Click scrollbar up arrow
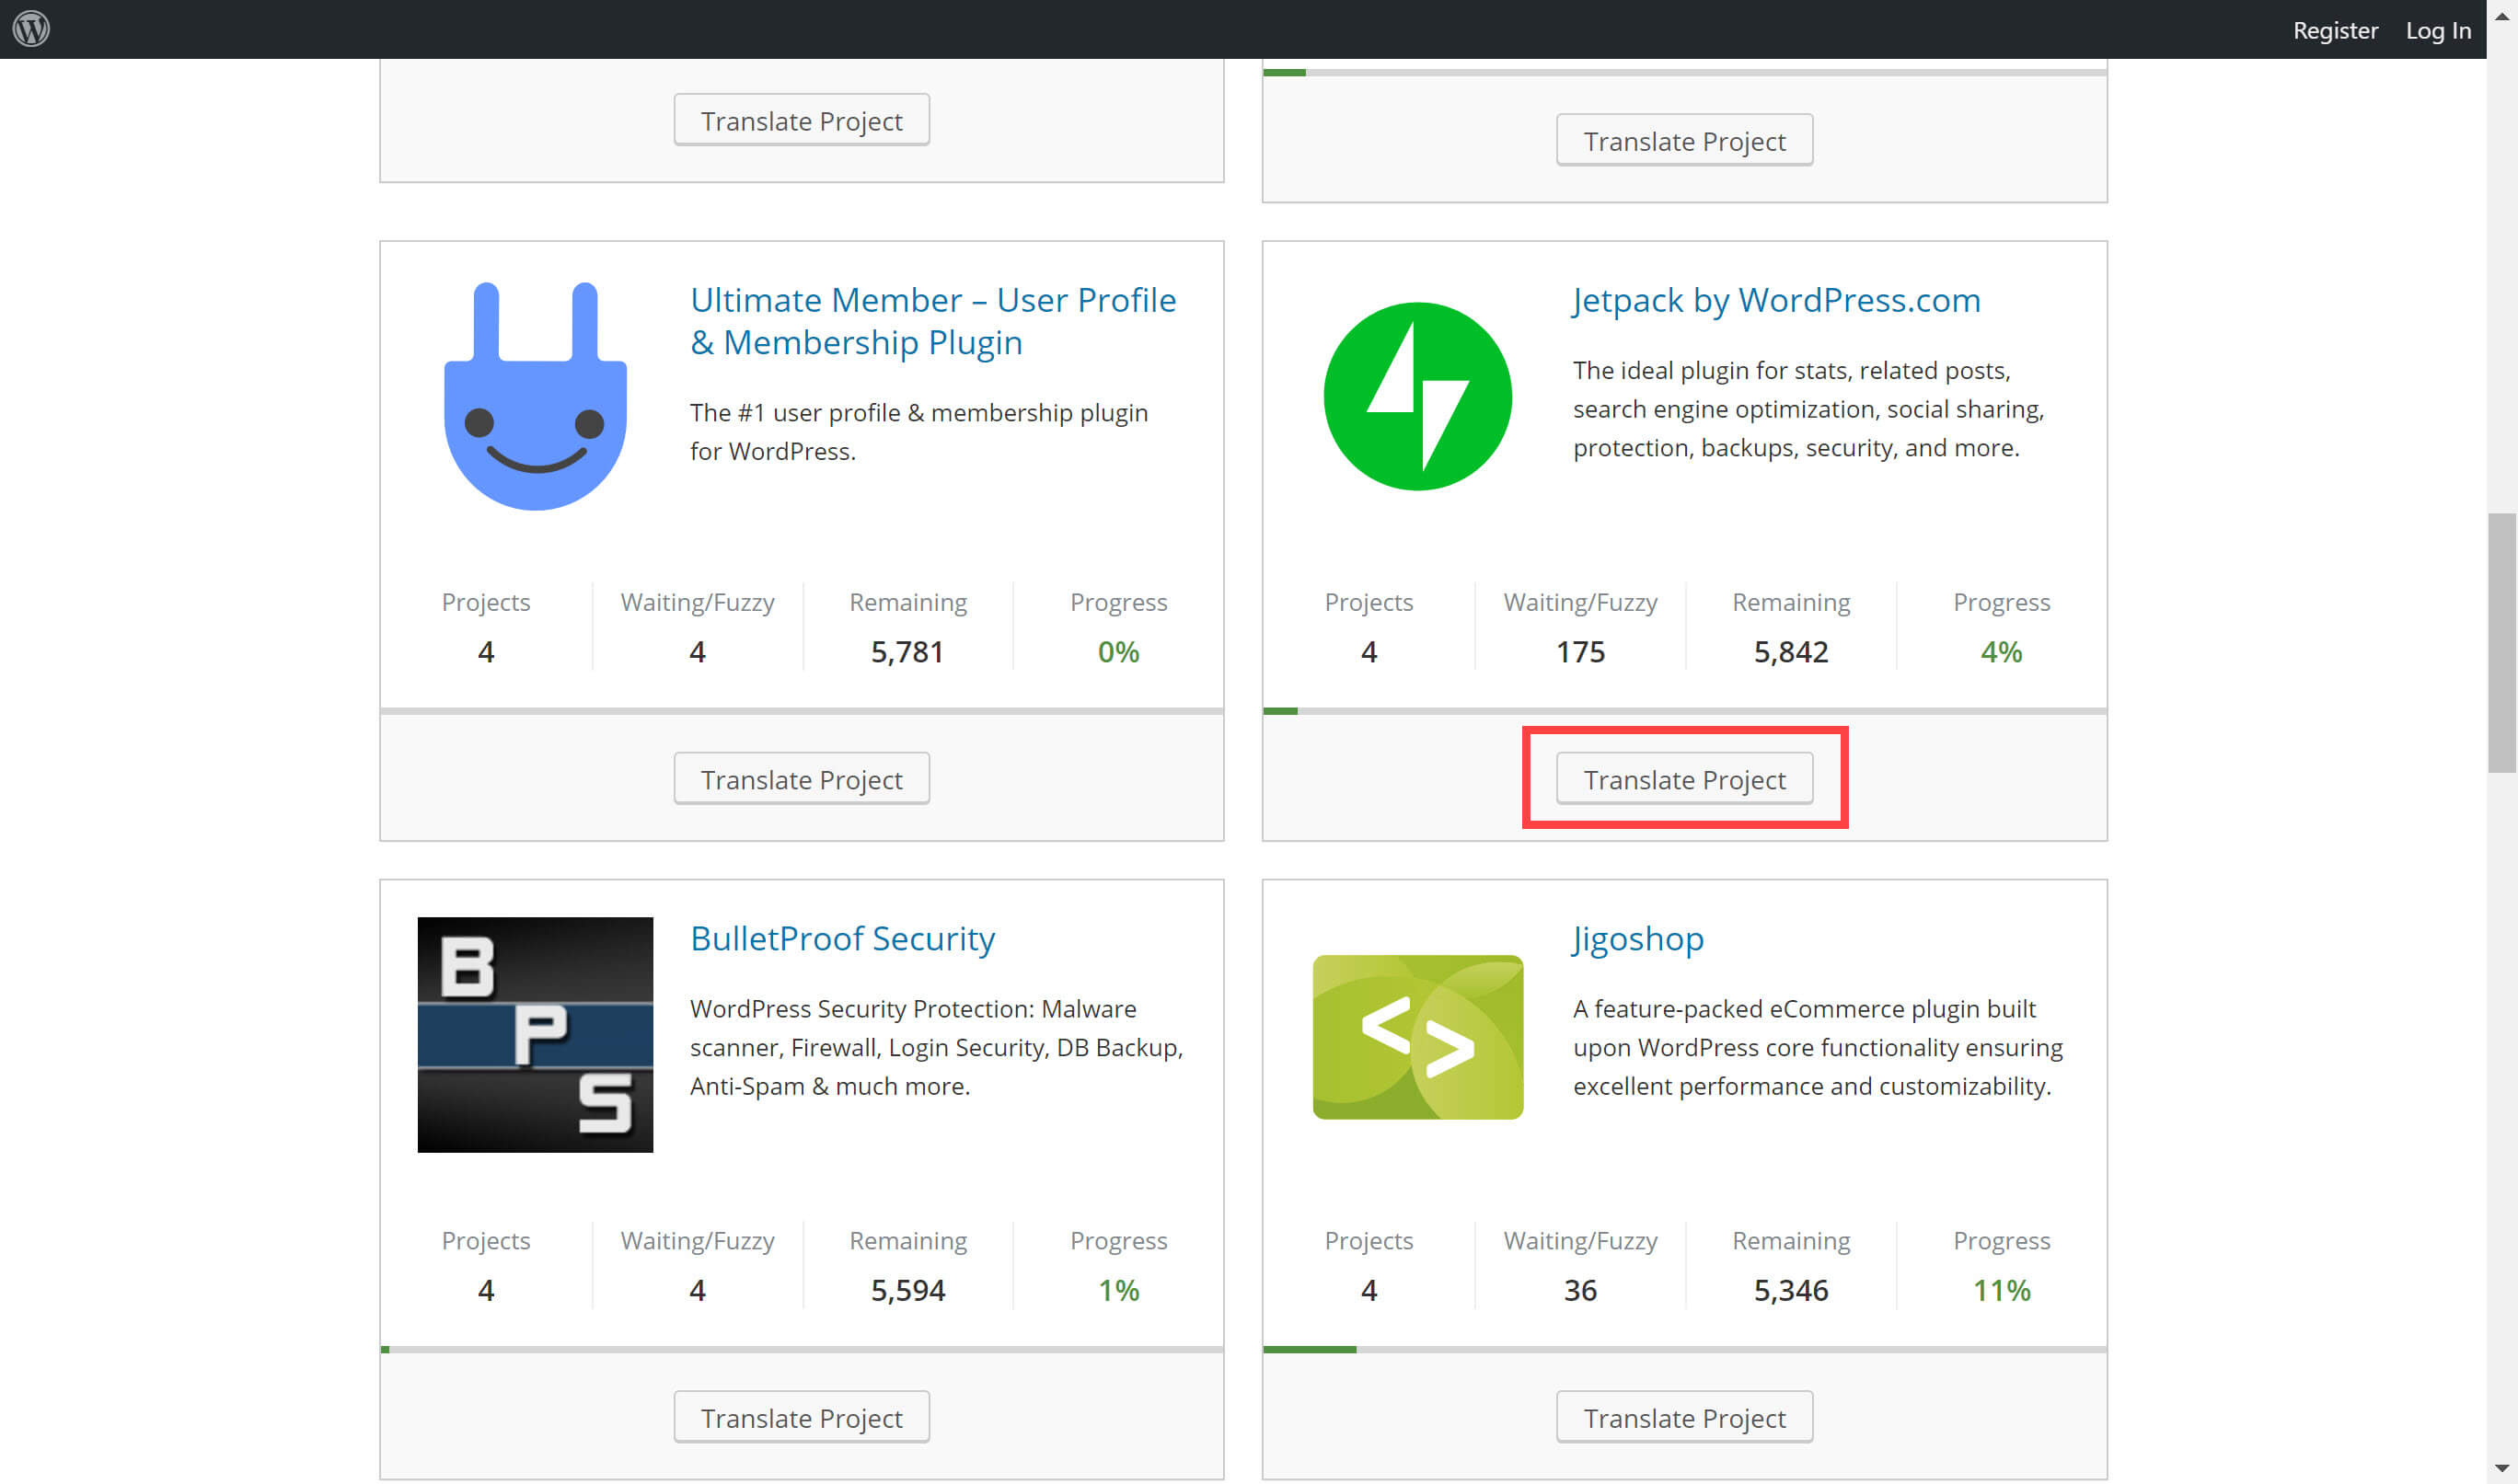Image resolution: width=2518 pixels, height=1484 pixels. [x=2501, y=15]
